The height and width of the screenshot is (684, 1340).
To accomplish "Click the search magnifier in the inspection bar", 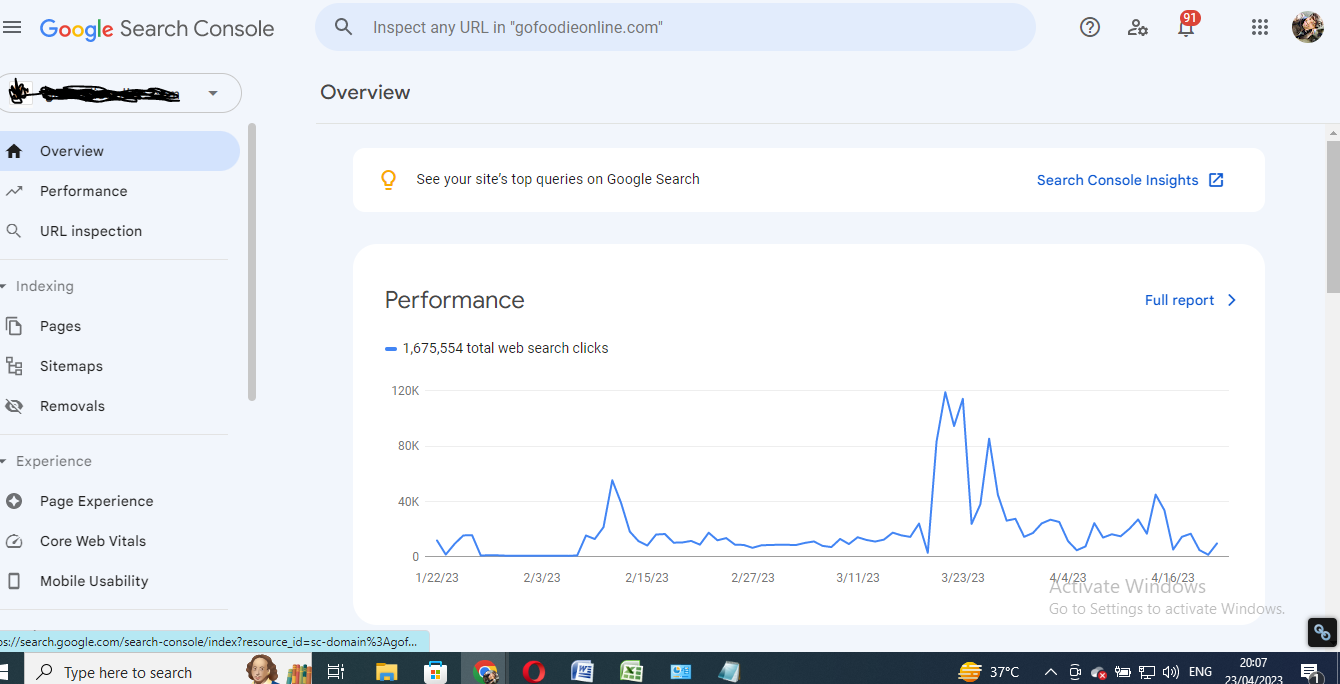I will tap(343, 27).
